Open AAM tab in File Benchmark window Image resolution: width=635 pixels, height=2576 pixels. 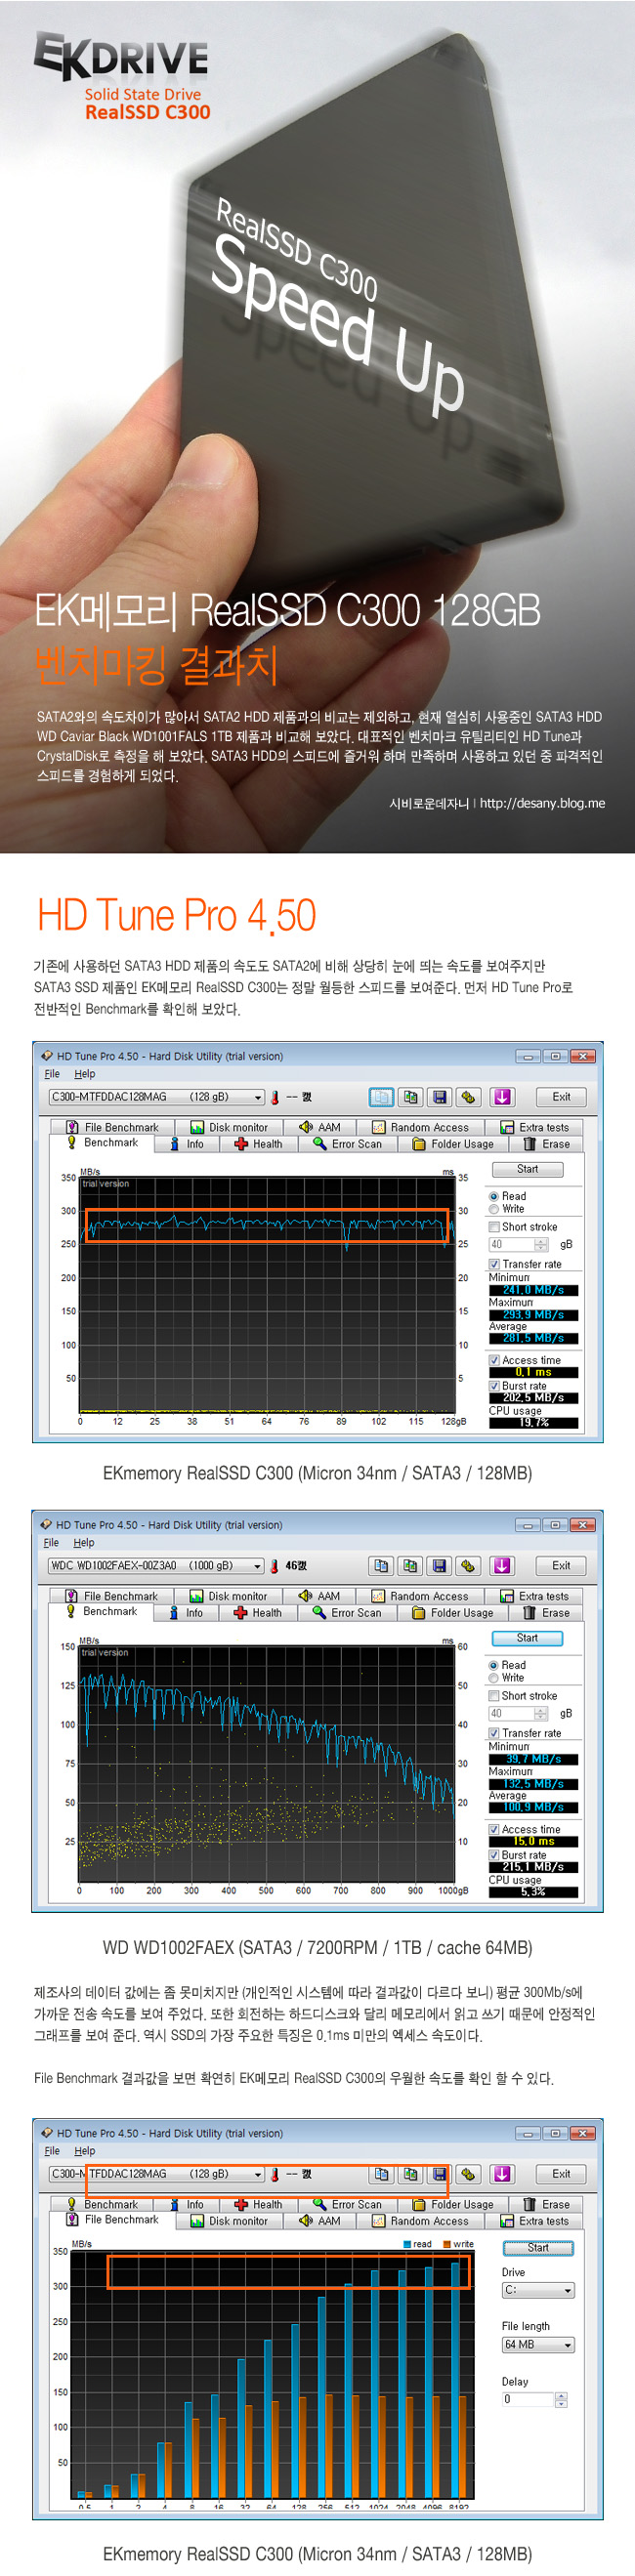pyautogui.click(x=320, y=2221)
